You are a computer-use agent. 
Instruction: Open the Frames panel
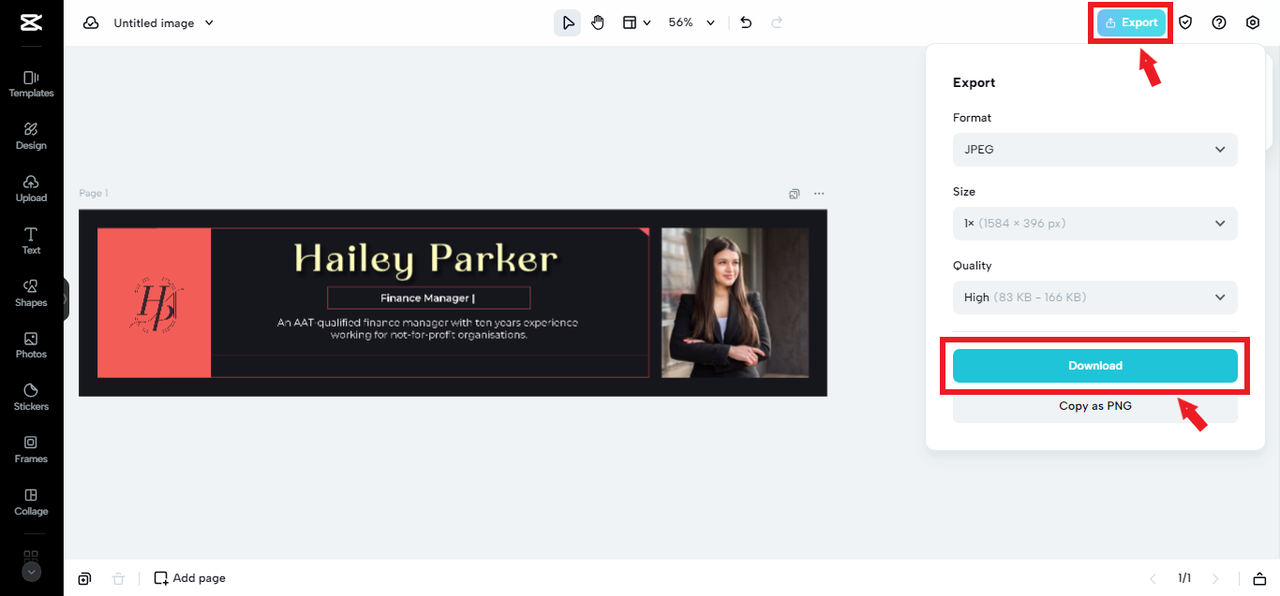pyautogui.click(x=31, y=449)
